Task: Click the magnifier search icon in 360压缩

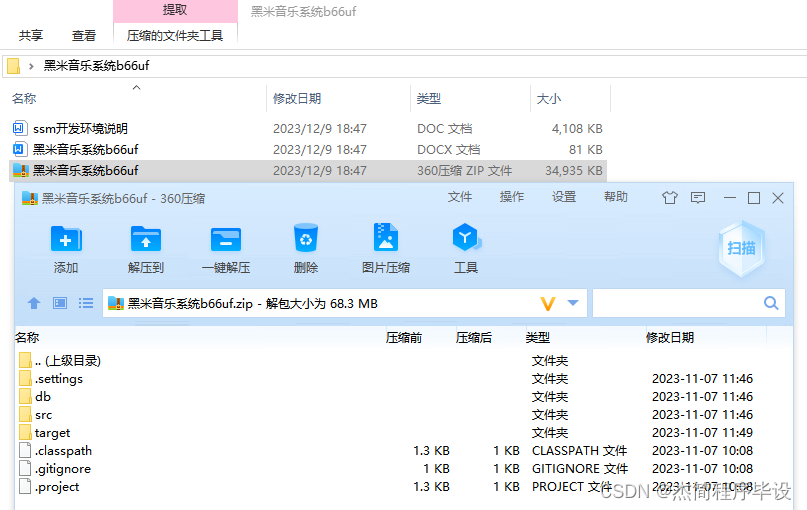Action: (x=771, y=303)
